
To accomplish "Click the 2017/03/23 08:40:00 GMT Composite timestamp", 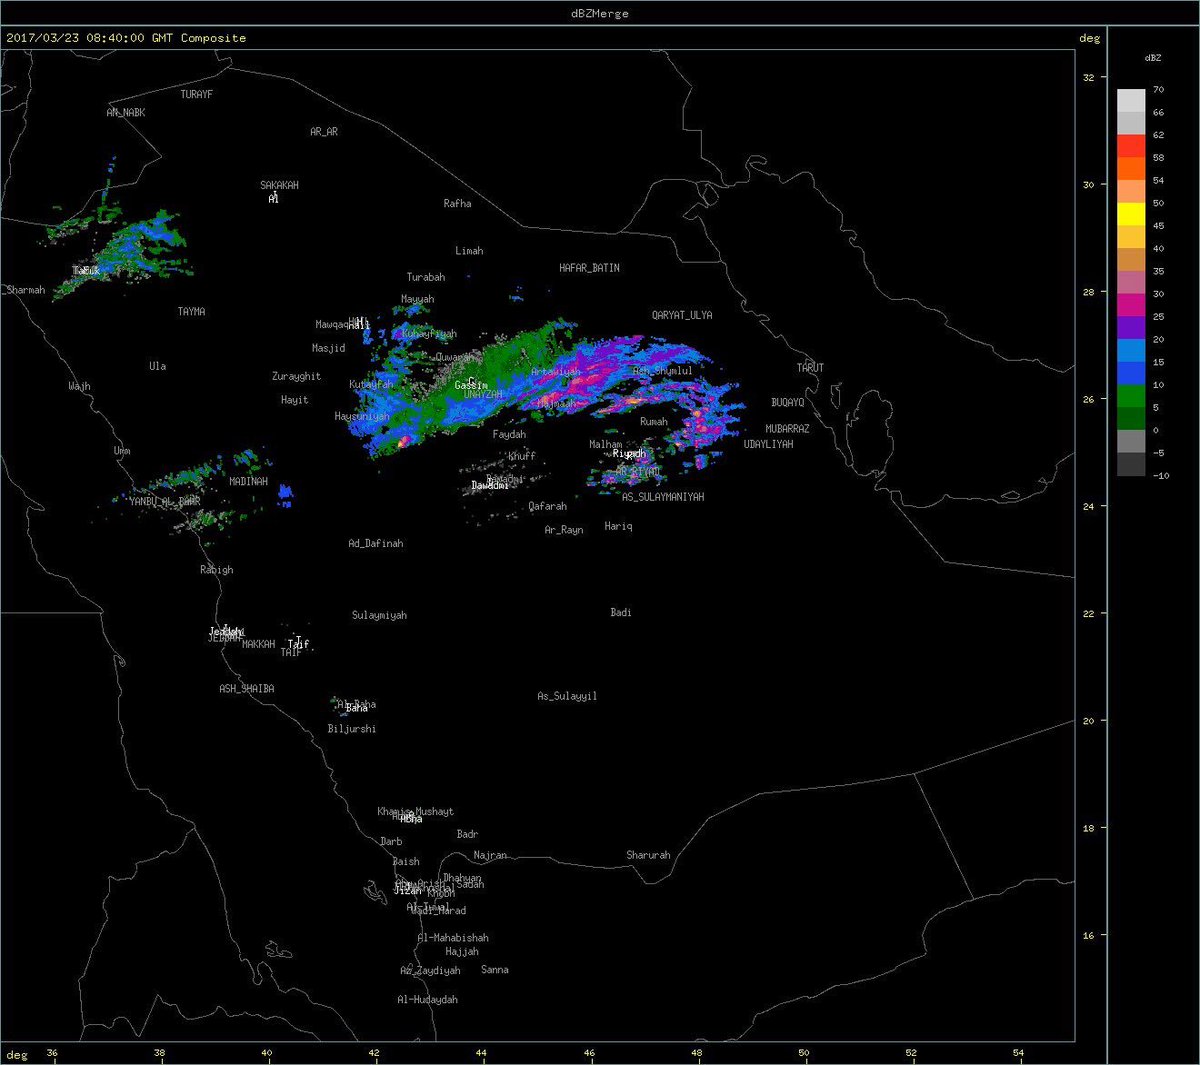I will (x=126, y=38).
